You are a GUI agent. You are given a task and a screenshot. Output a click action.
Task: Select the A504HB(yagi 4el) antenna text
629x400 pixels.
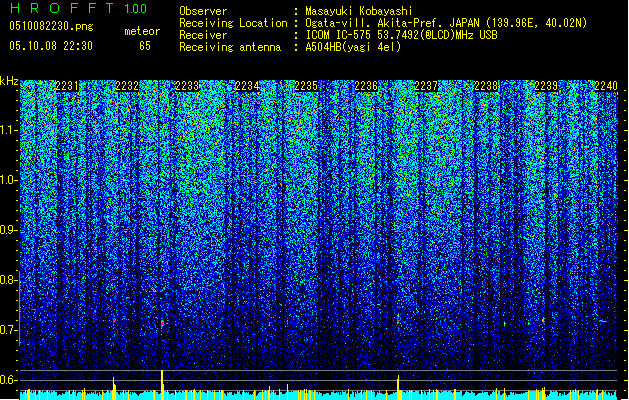tap(353, 47)
